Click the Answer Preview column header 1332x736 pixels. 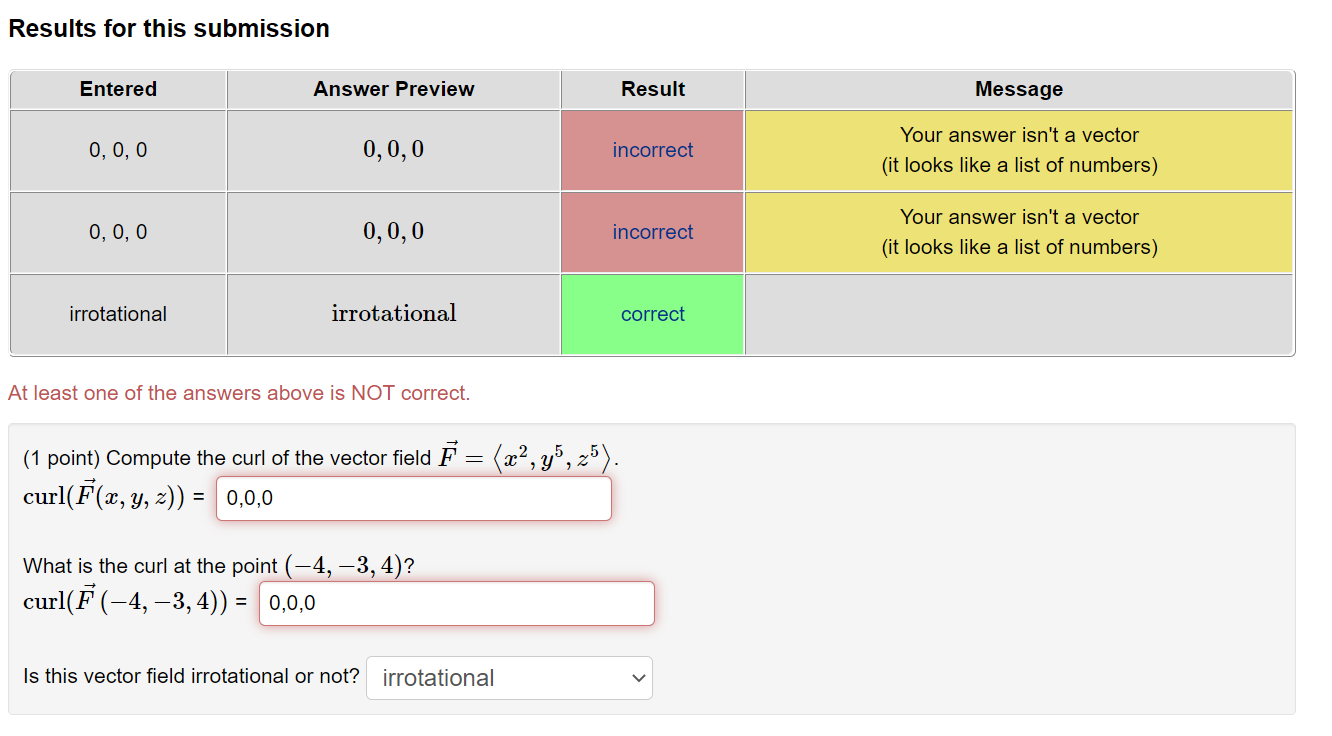click(x=393, y=89)
